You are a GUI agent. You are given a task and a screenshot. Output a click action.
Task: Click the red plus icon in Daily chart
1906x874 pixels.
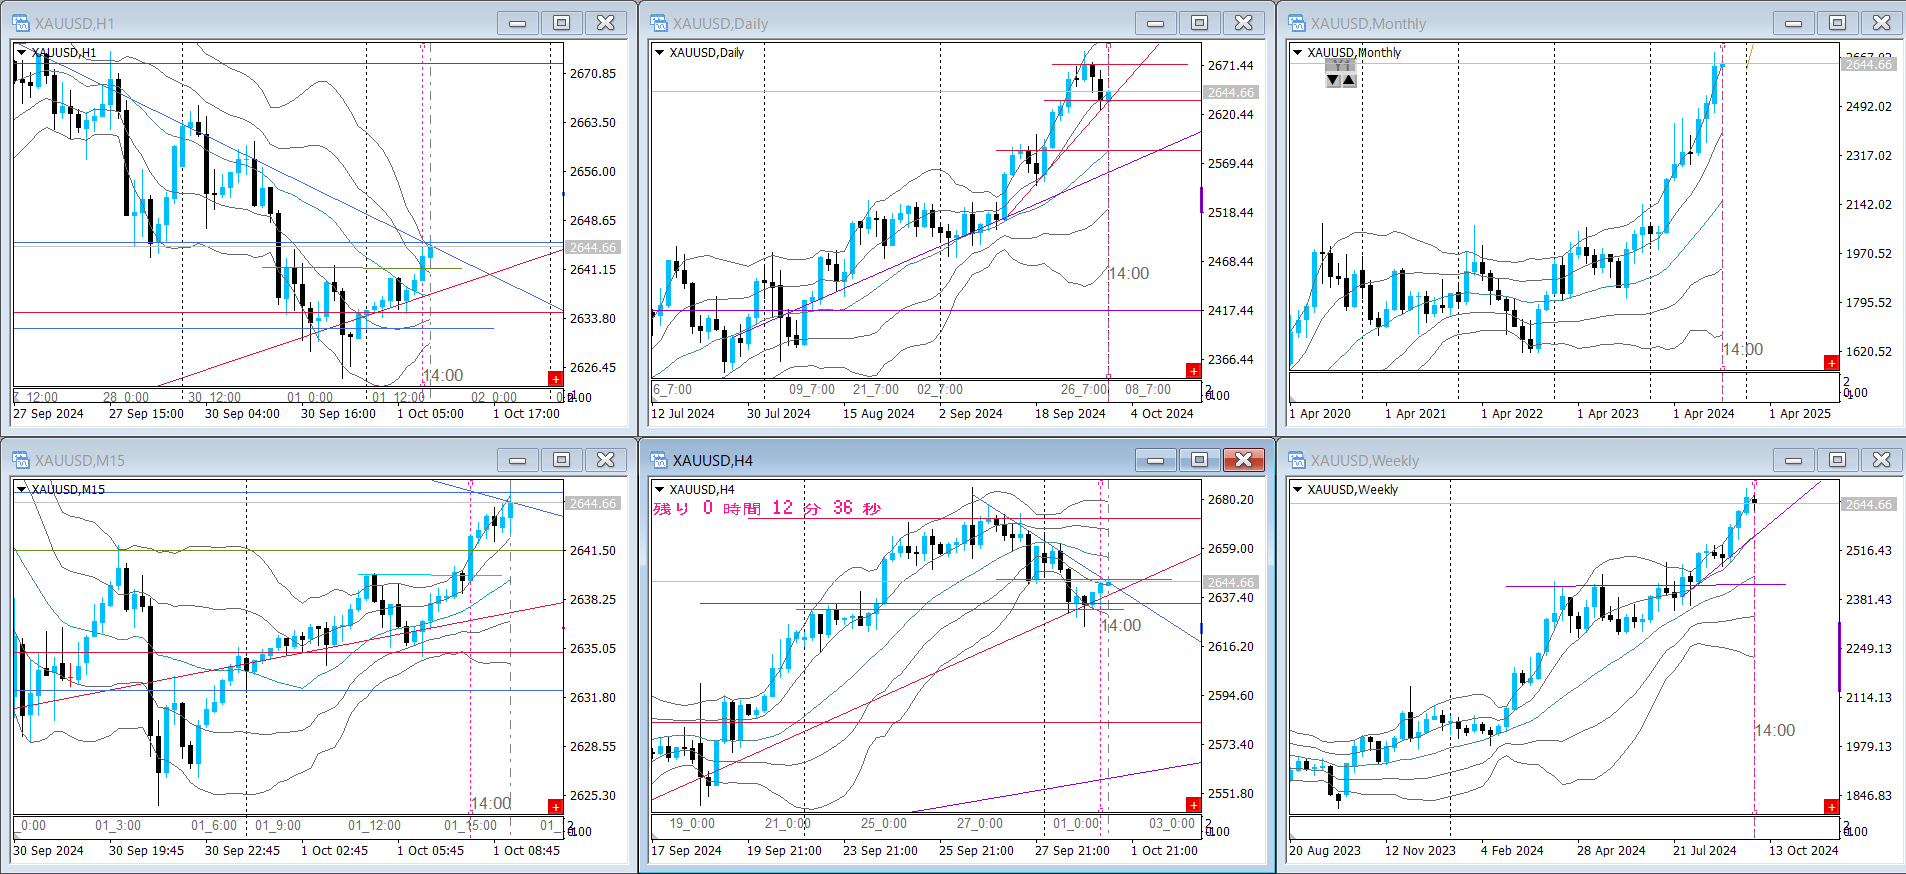1193,371
